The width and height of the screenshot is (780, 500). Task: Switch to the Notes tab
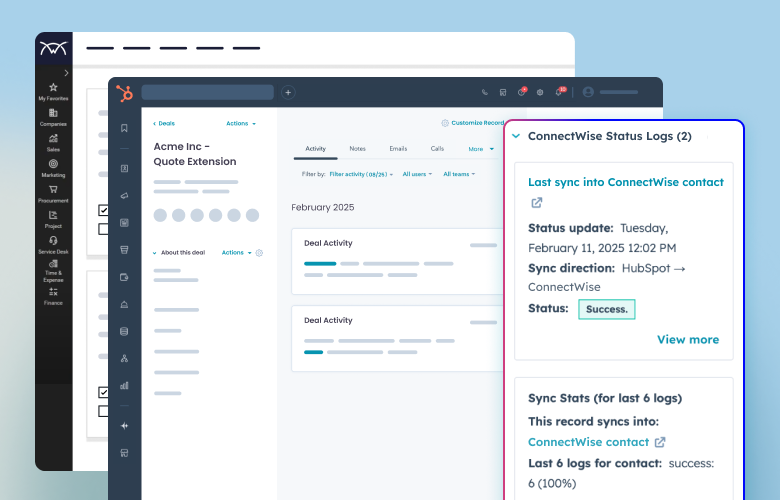(x=357, y=149)
